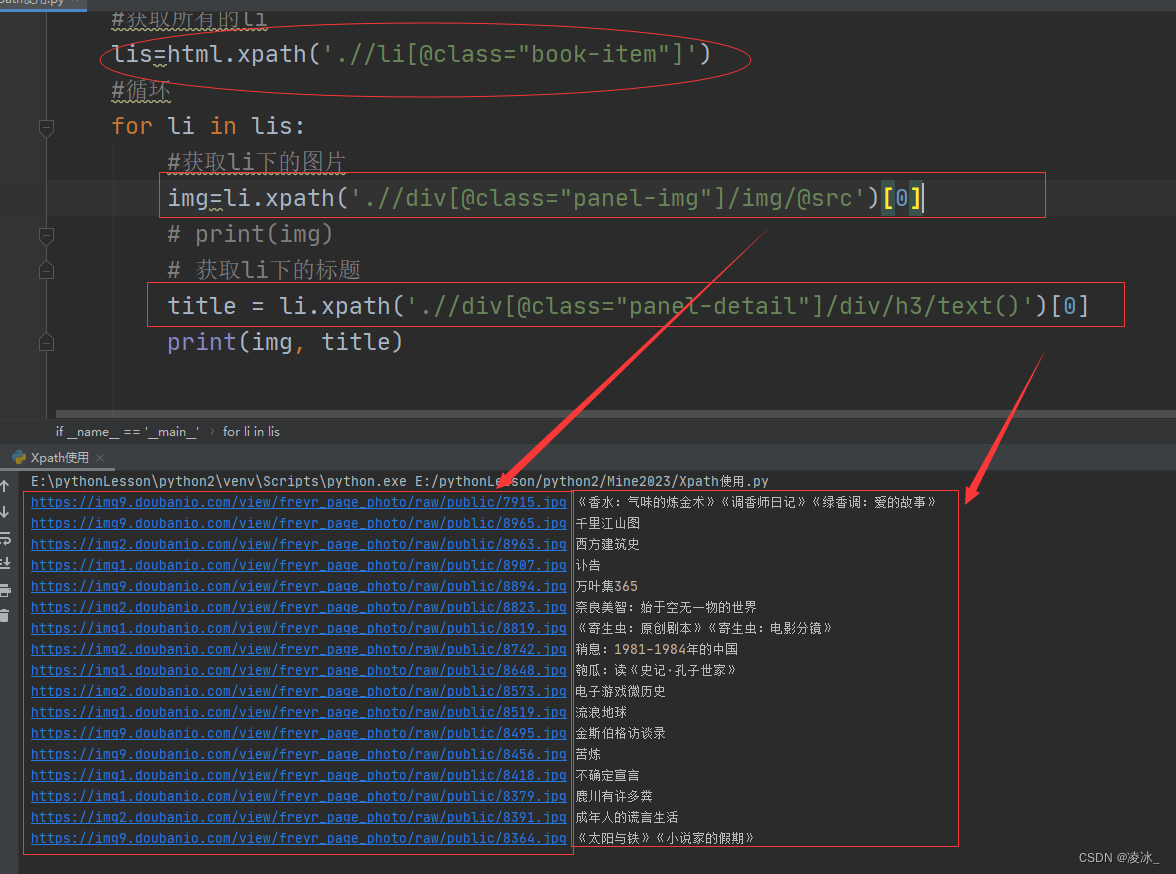Toggle fold marker beside 'print(img, title)' line

[46, 343]
